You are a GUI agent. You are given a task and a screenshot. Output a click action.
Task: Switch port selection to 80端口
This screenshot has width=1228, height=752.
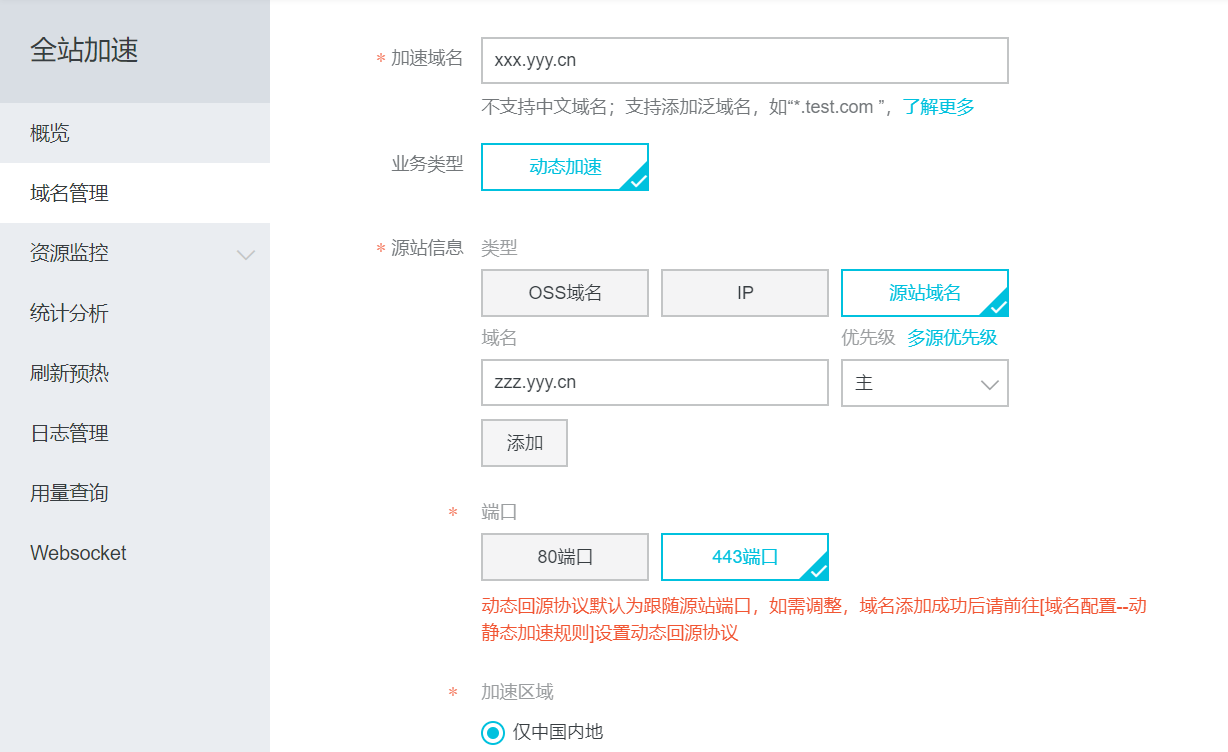(x=564, y=557)
